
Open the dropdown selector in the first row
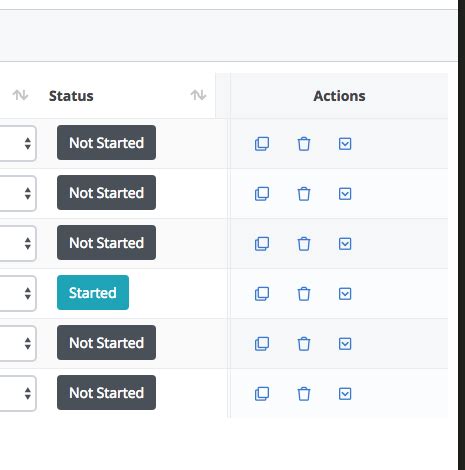coord(18,143)
